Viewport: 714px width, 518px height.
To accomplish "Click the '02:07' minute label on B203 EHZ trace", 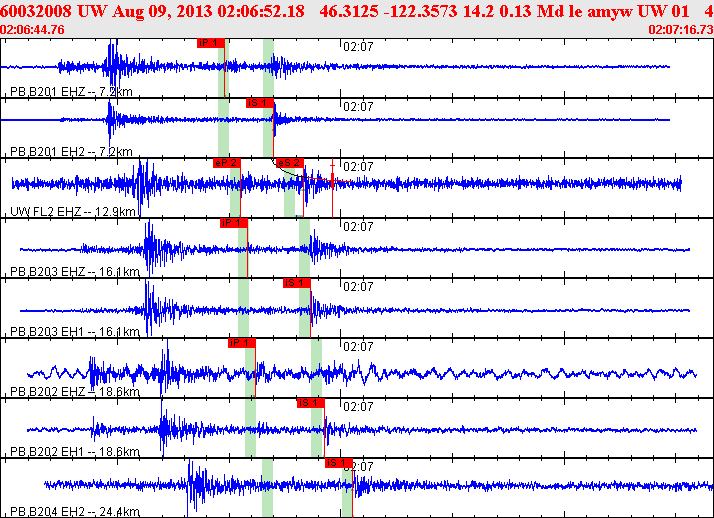I will pos(358,227).
